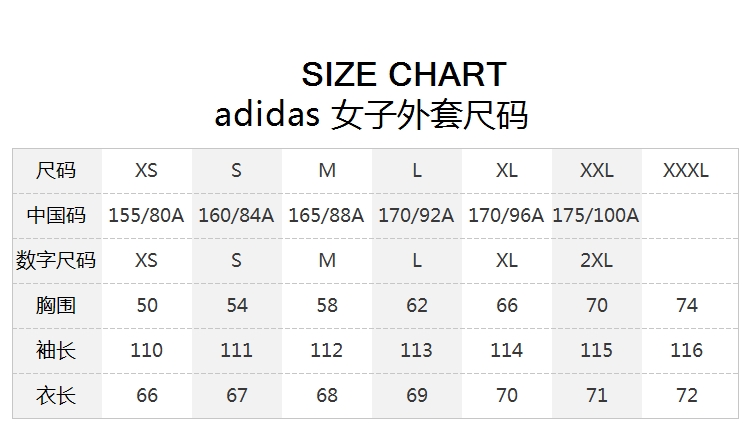
Task: Click the XXXL column header
Action: pos(686,170)
